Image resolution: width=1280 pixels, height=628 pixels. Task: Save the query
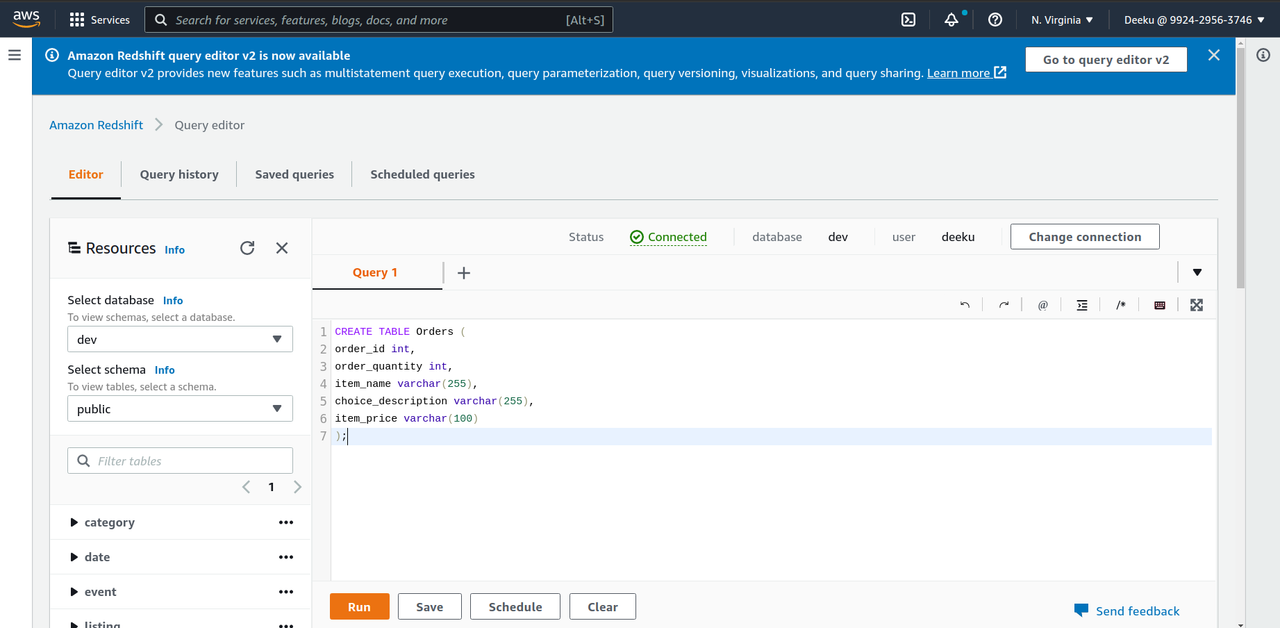coord(430,607)
